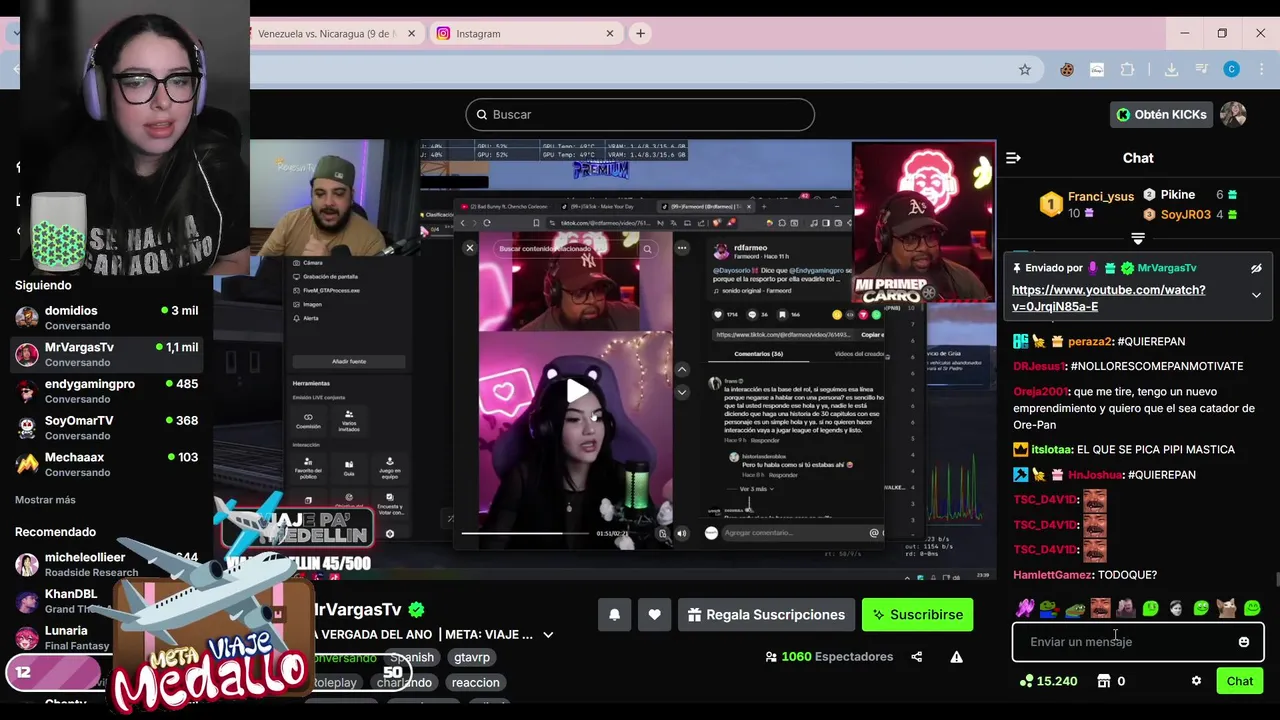This screenshot has width=1280, height=720.
Task: Open a new browser tab
Action: (640, 33)
